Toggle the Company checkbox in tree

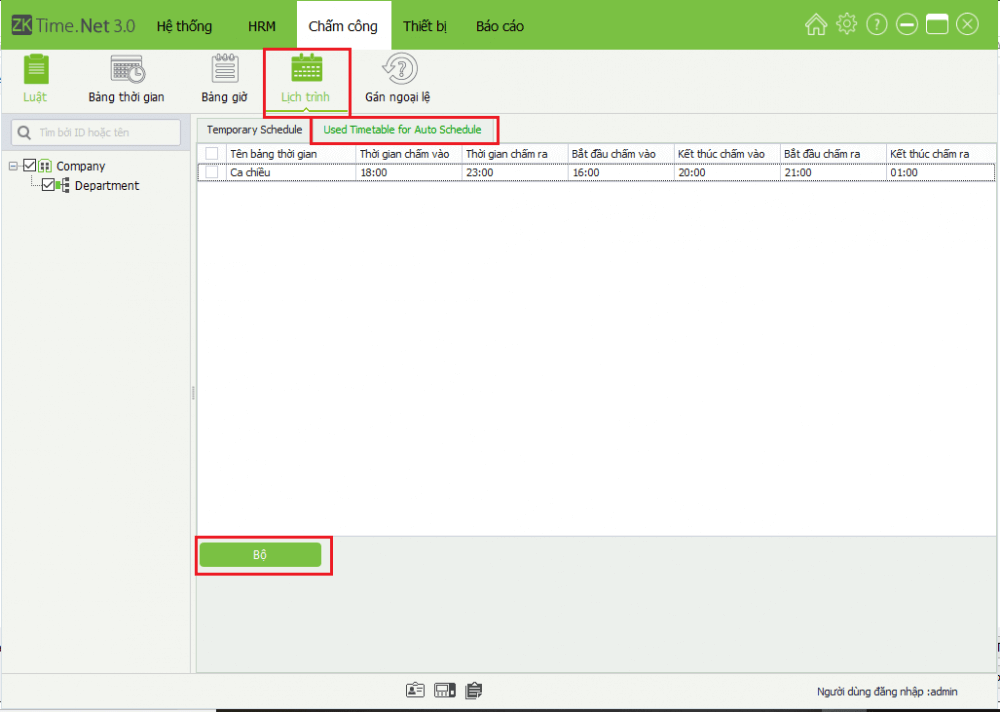(29, 166)
